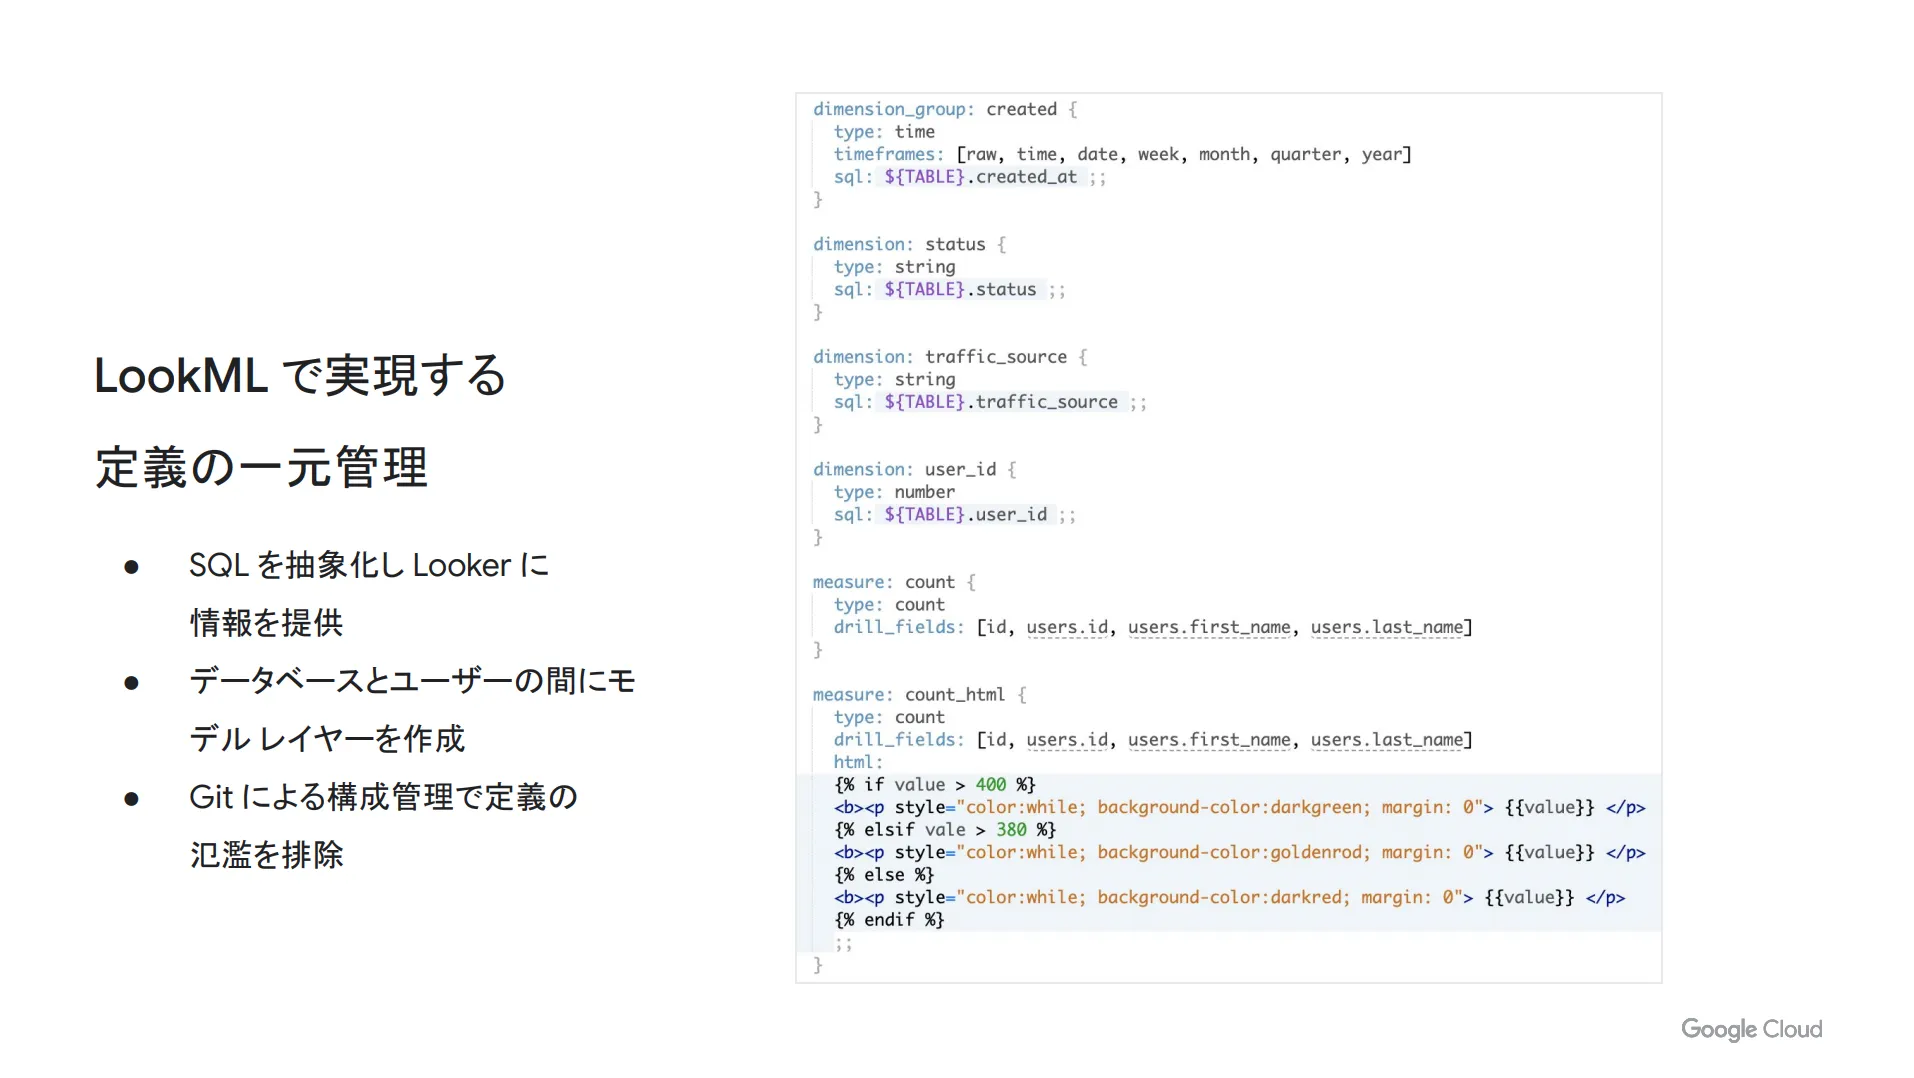The width and height of the screenshot is (1914, 1078).
Task: Click the line 'measure: count_html {'
Action: pos(919,694)
